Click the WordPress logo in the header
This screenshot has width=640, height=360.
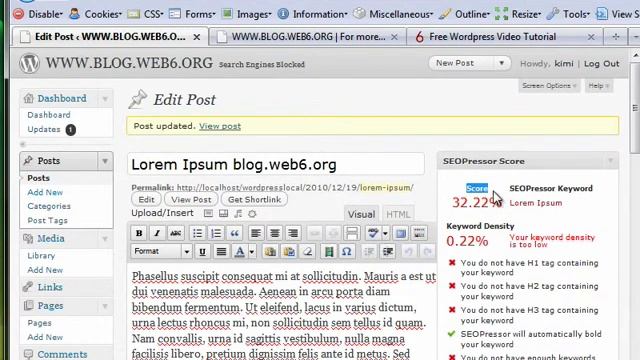click(x=29, y=64)
